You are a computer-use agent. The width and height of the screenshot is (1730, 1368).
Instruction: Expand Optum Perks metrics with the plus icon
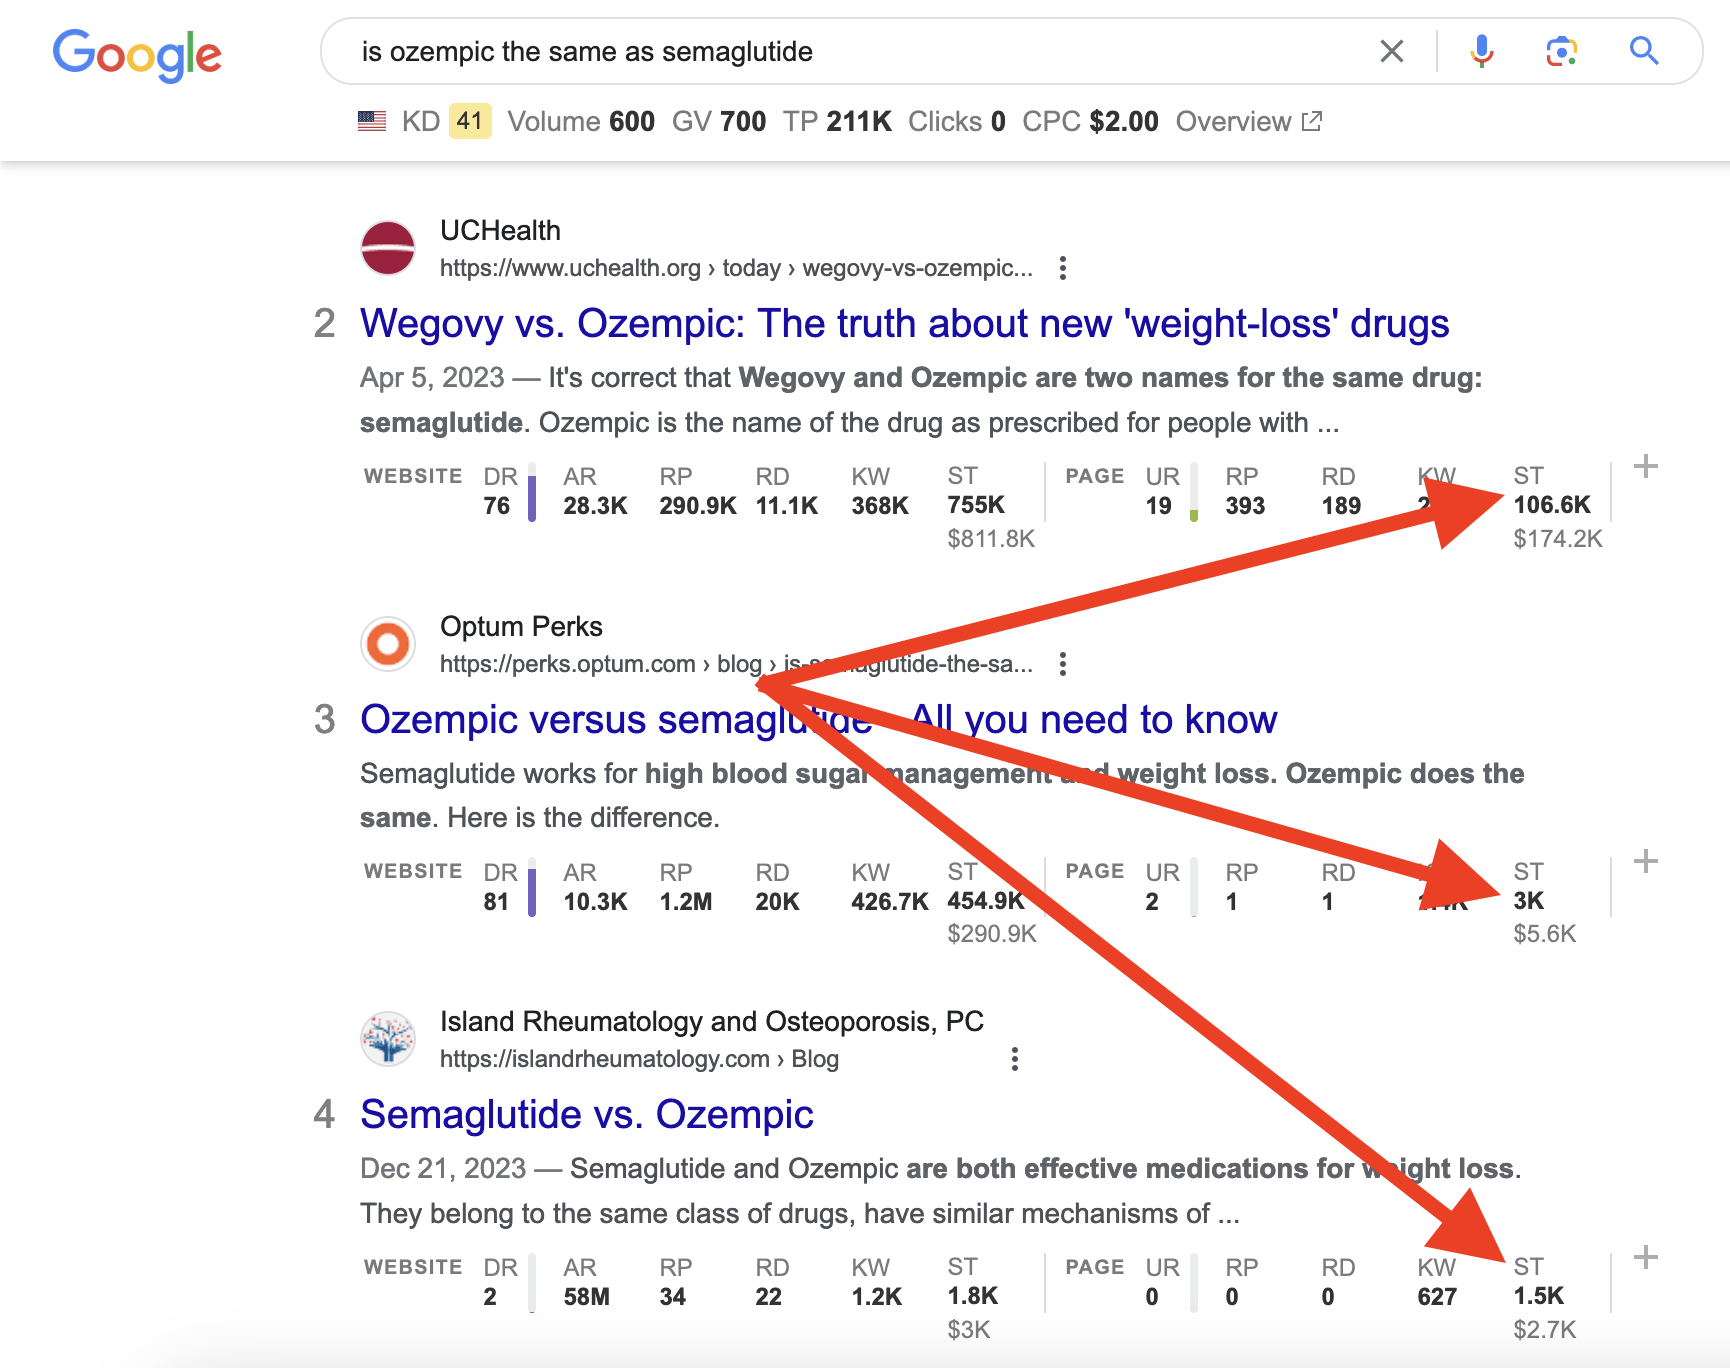(1646, 861)
